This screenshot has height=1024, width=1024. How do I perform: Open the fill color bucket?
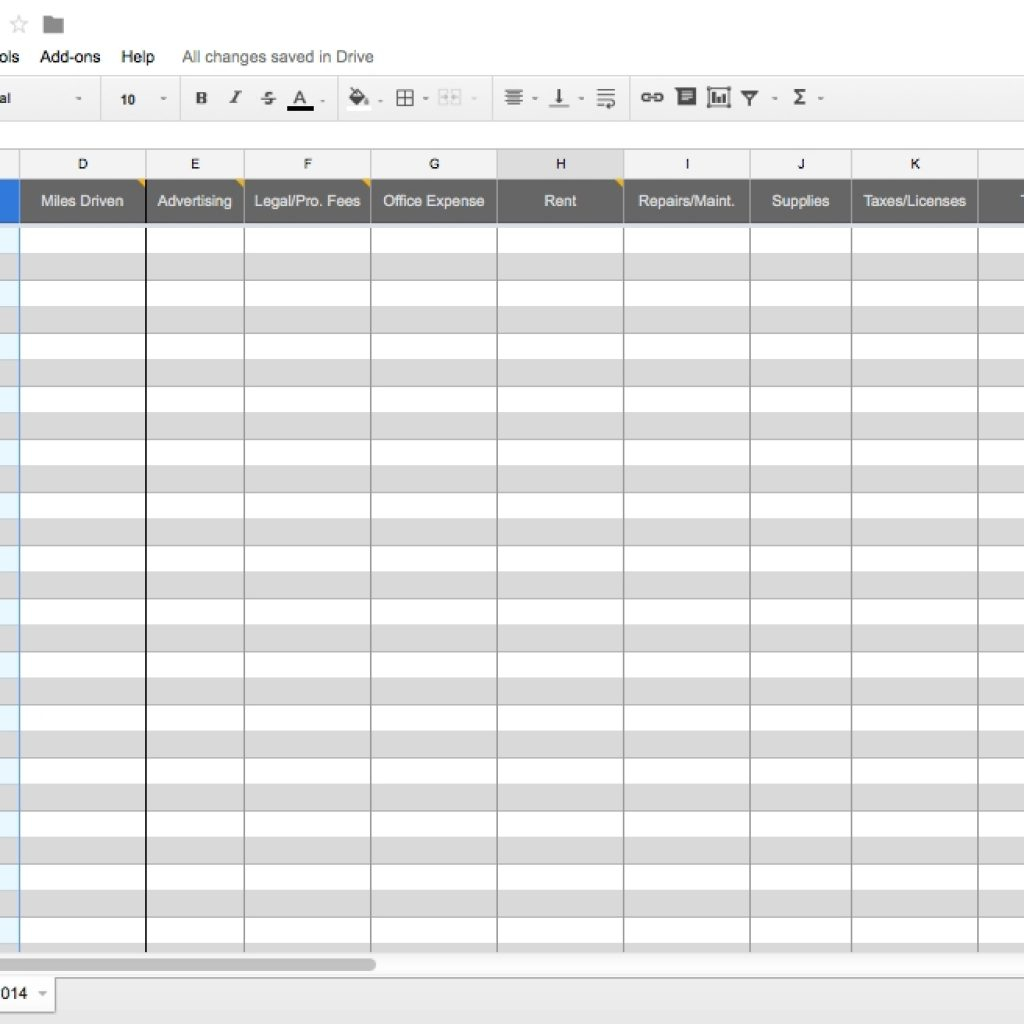[358, 98]
